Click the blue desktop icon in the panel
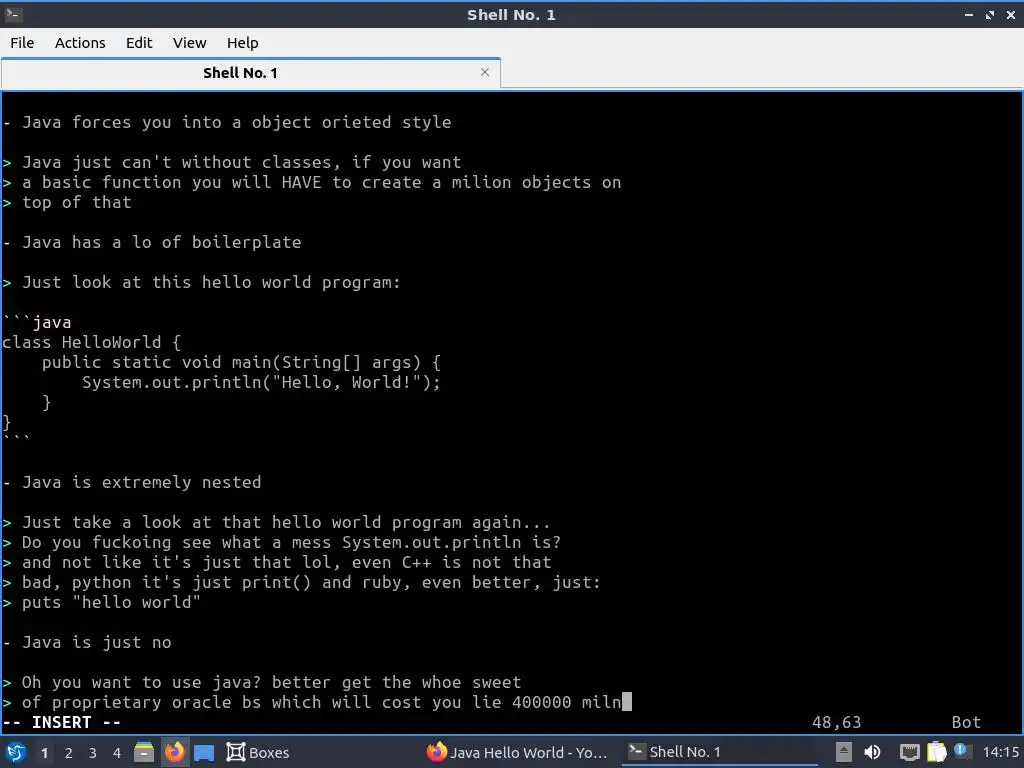This screenshot has height=768, width=1024. click(204, 753)
